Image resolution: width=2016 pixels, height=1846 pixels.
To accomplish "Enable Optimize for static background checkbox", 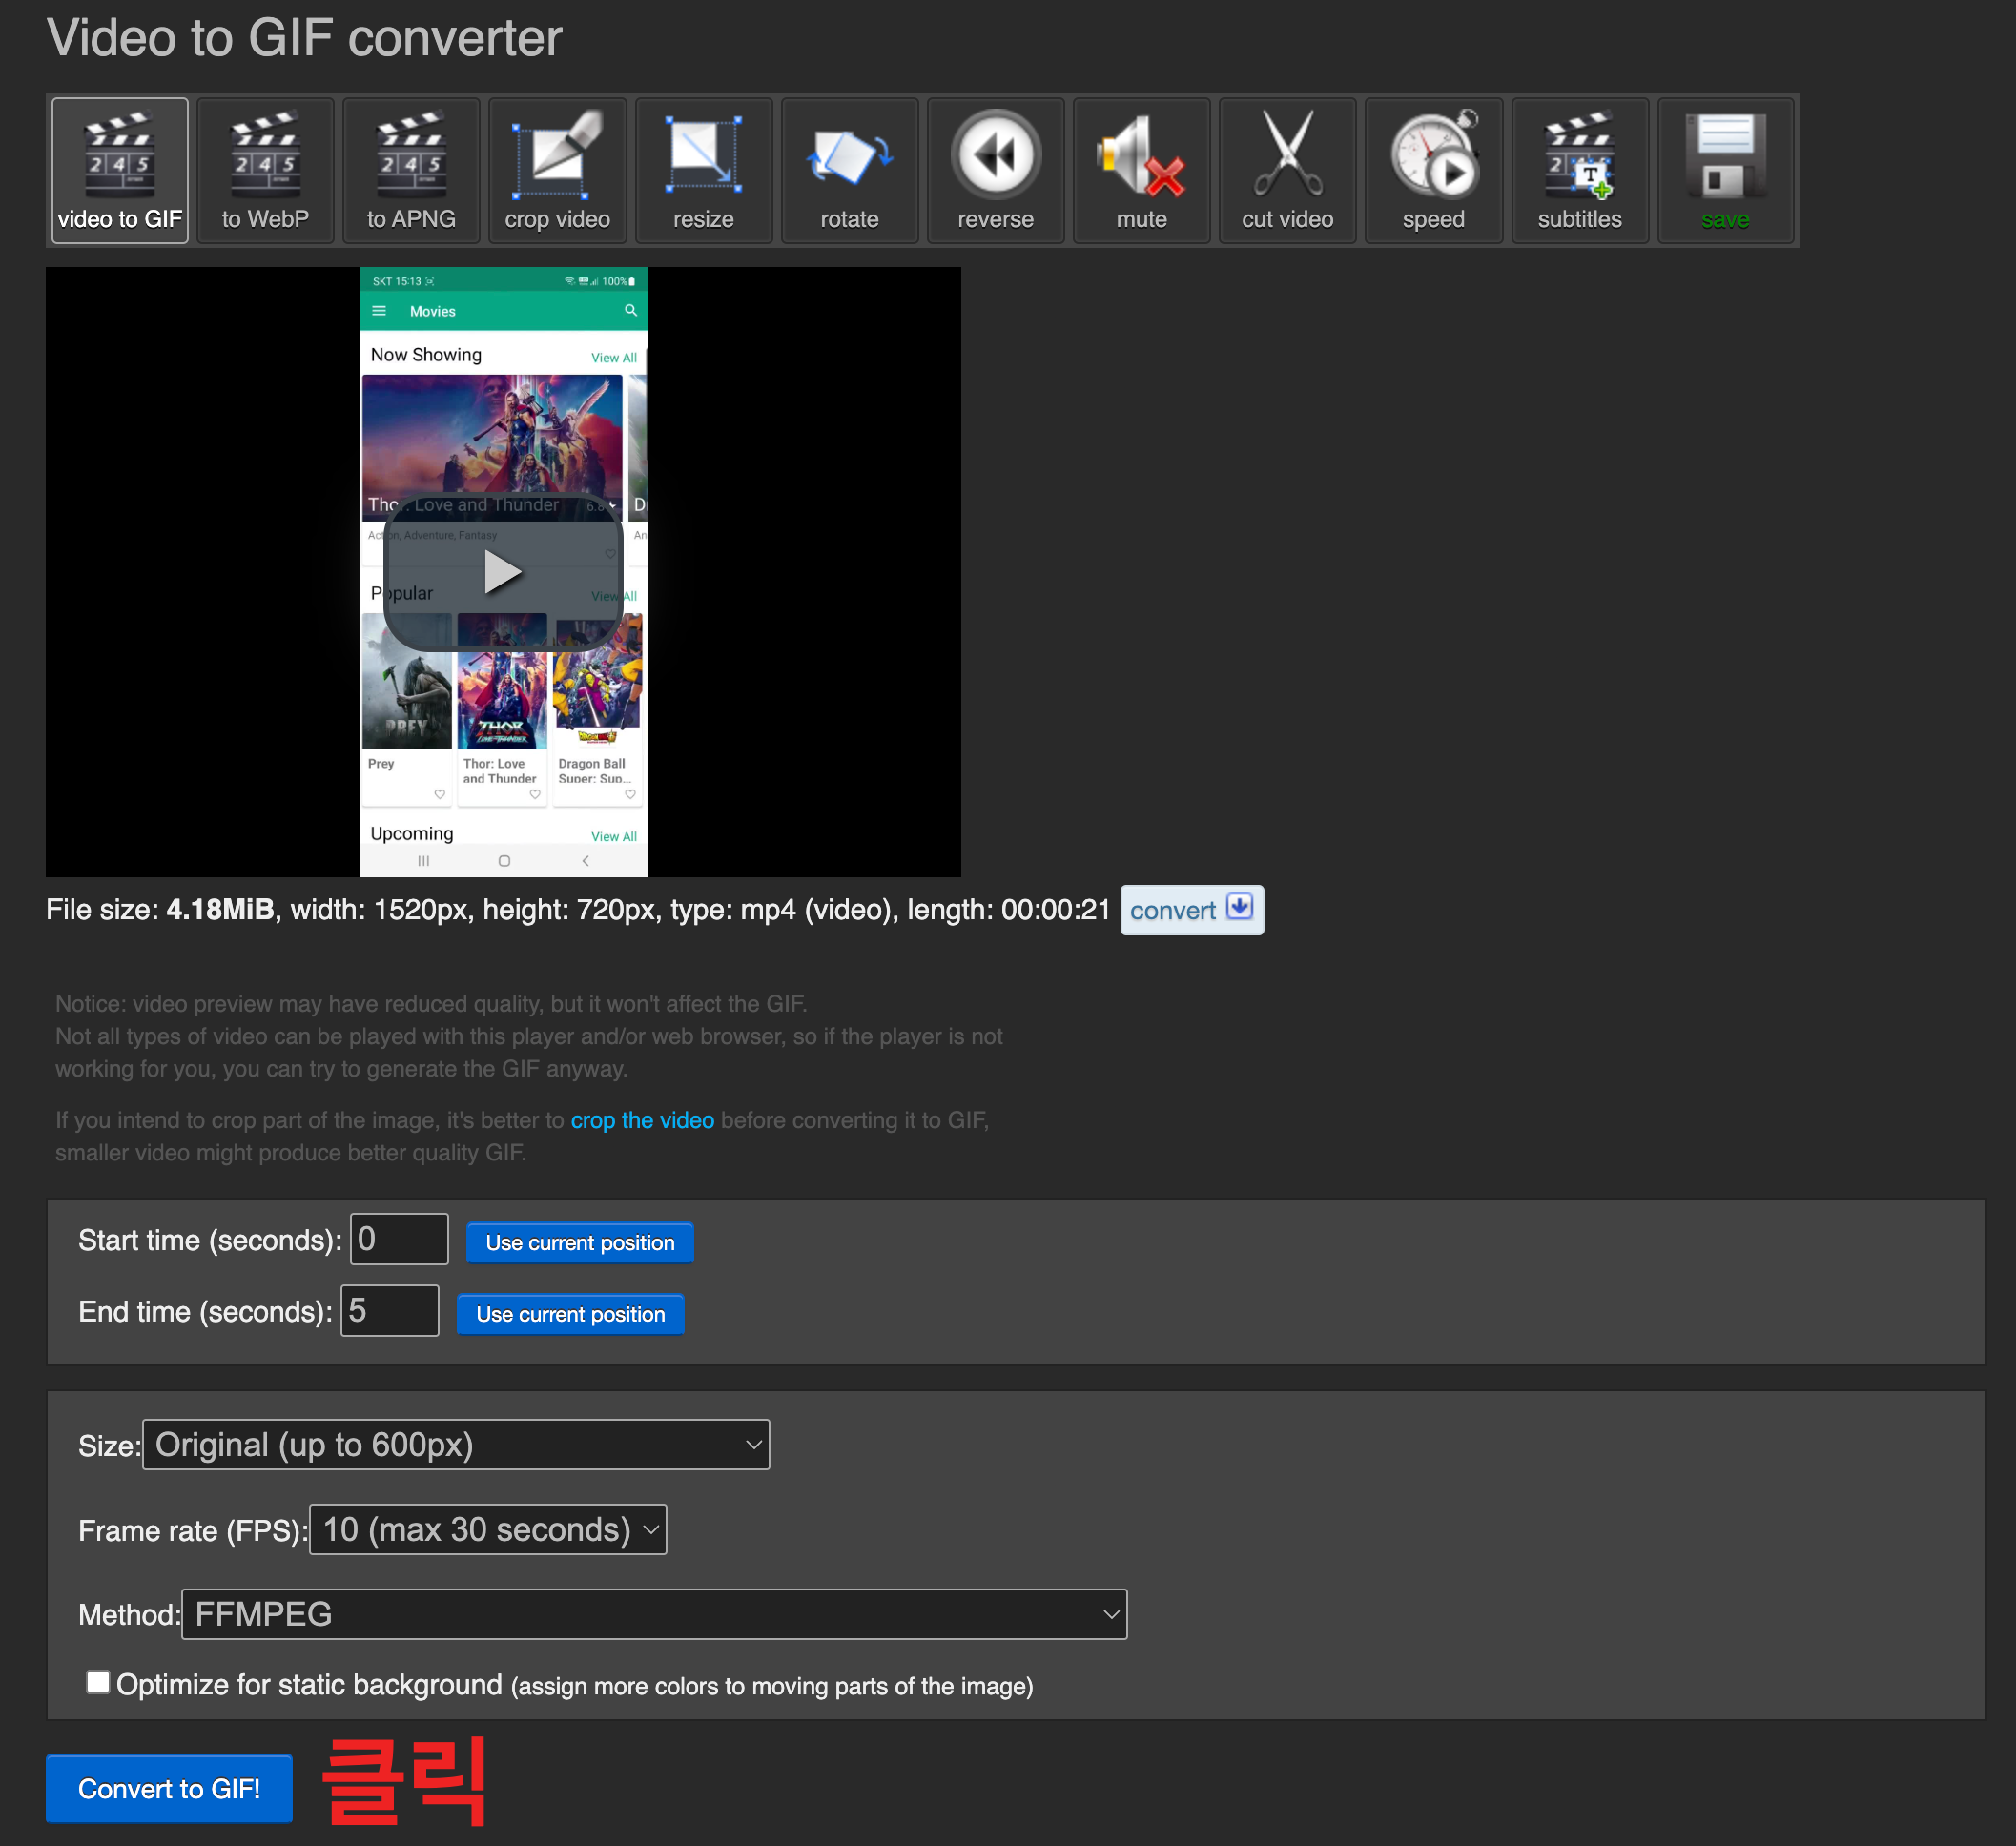I will pos(98,1682).
